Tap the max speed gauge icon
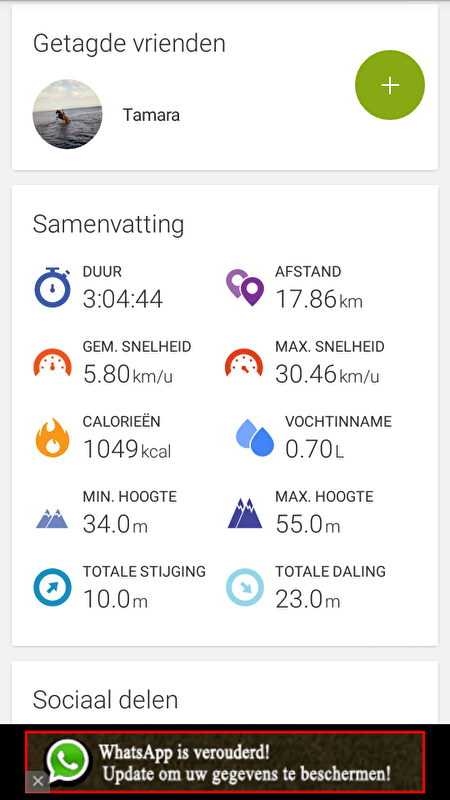Screen dimensions: 450x800 pyautogui.click(x=244, y=363)
